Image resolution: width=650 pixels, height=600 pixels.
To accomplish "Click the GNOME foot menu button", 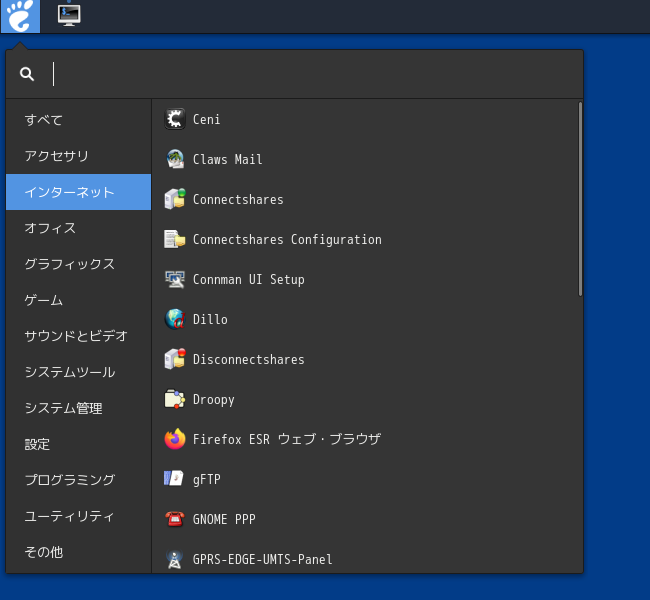I will click(20, 16).
